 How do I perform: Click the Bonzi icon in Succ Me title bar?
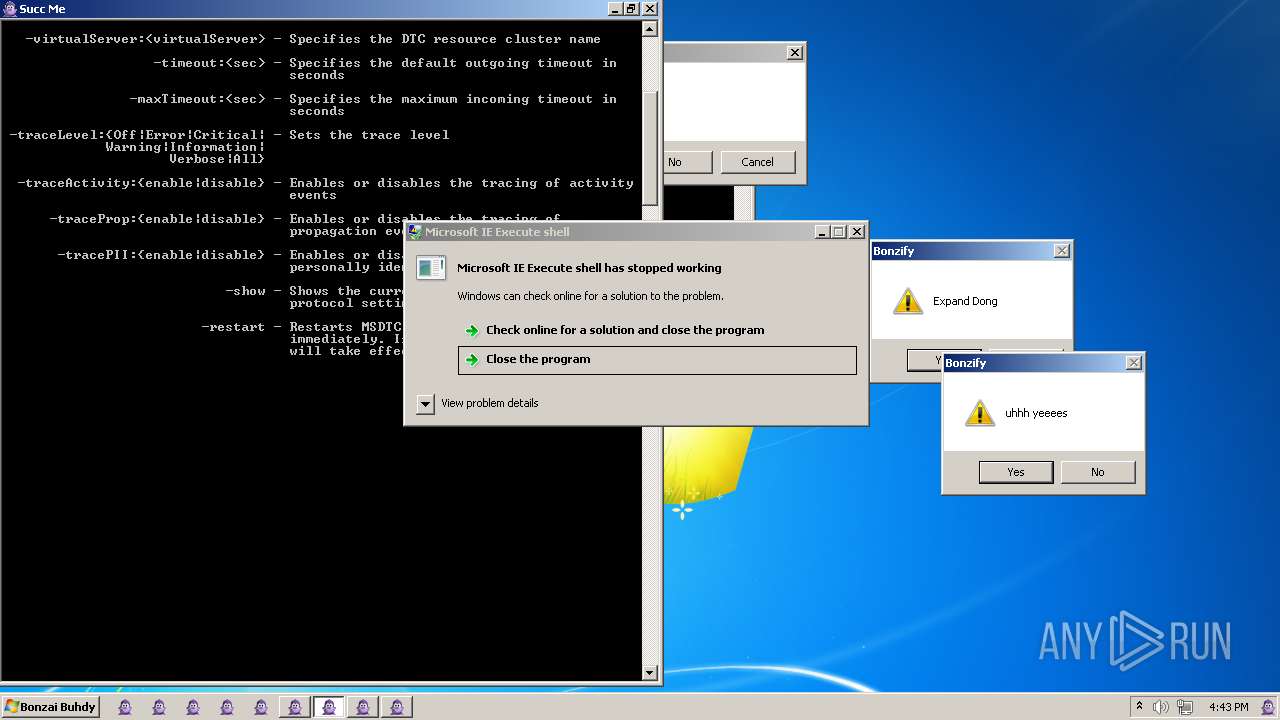[9, 8]
